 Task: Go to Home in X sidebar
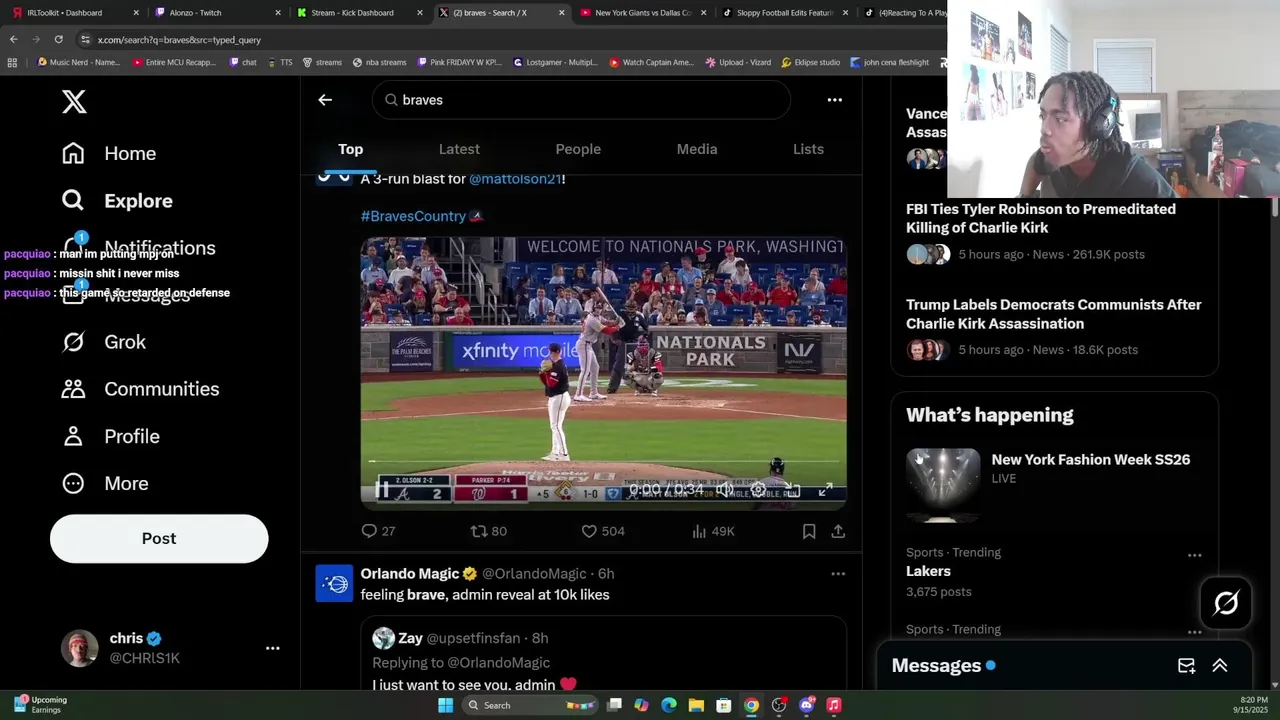(109, 153)
